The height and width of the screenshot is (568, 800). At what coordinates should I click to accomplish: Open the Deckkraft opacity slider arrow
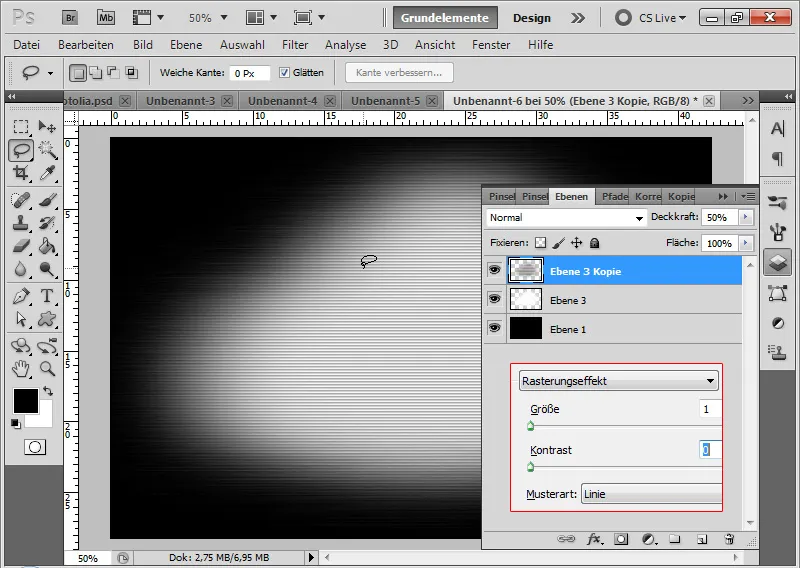tap(745, 217)
